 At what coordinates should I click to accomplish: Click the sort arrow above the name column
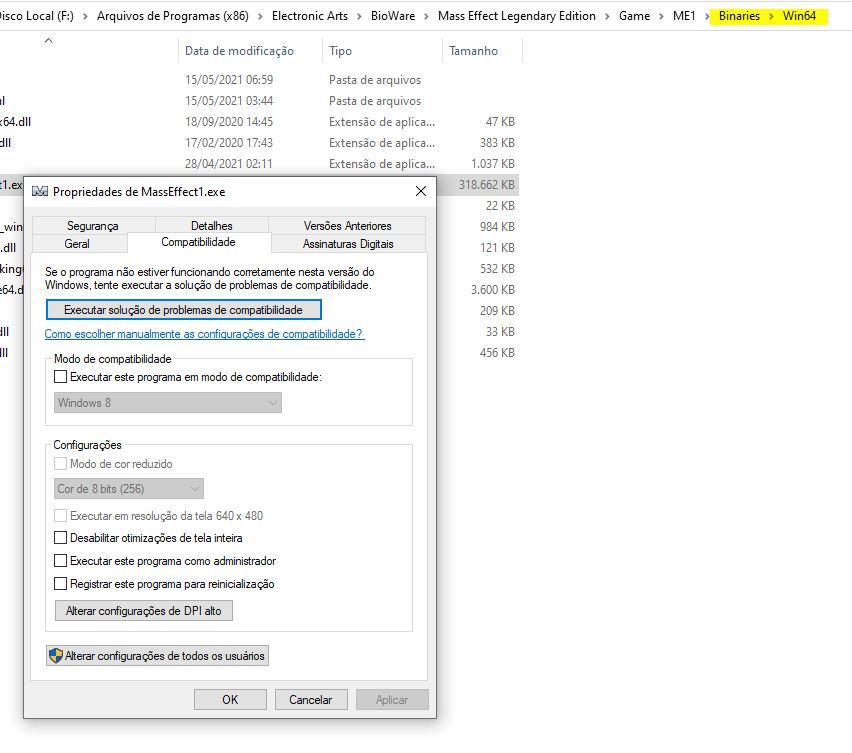(48, 40)
